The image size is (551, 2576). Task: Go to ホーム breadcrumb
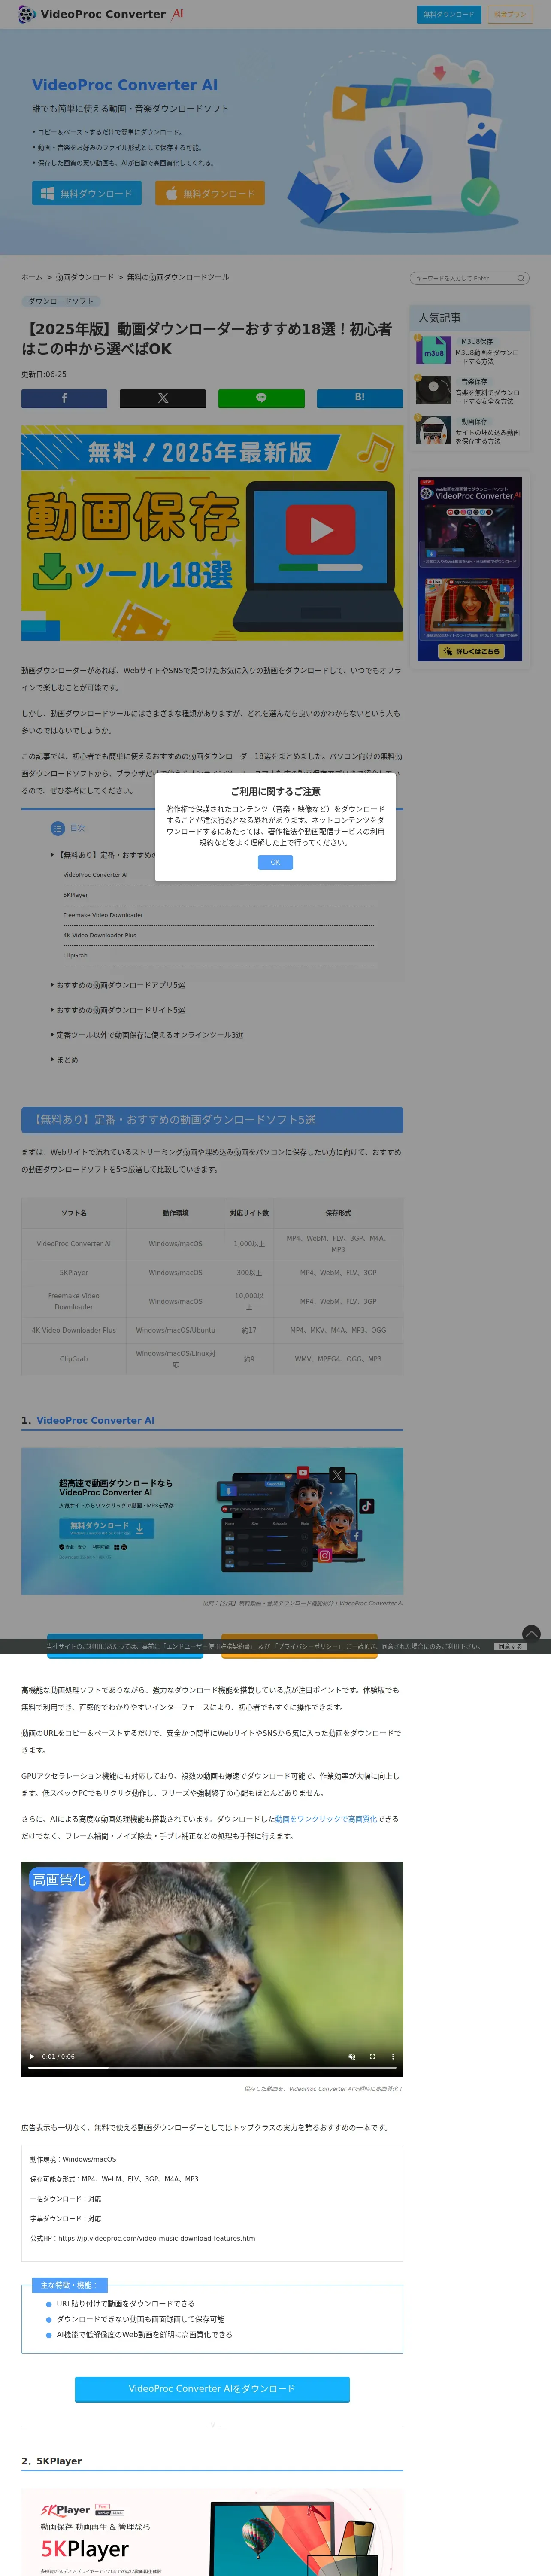(32, 277)
